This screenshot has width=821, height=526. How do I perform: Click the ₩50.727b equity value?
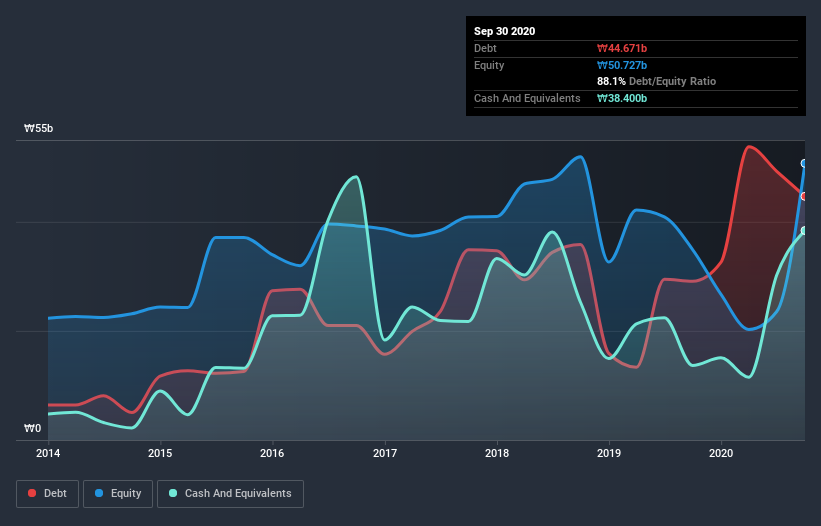pyautogui.click(x=622, y=65)
